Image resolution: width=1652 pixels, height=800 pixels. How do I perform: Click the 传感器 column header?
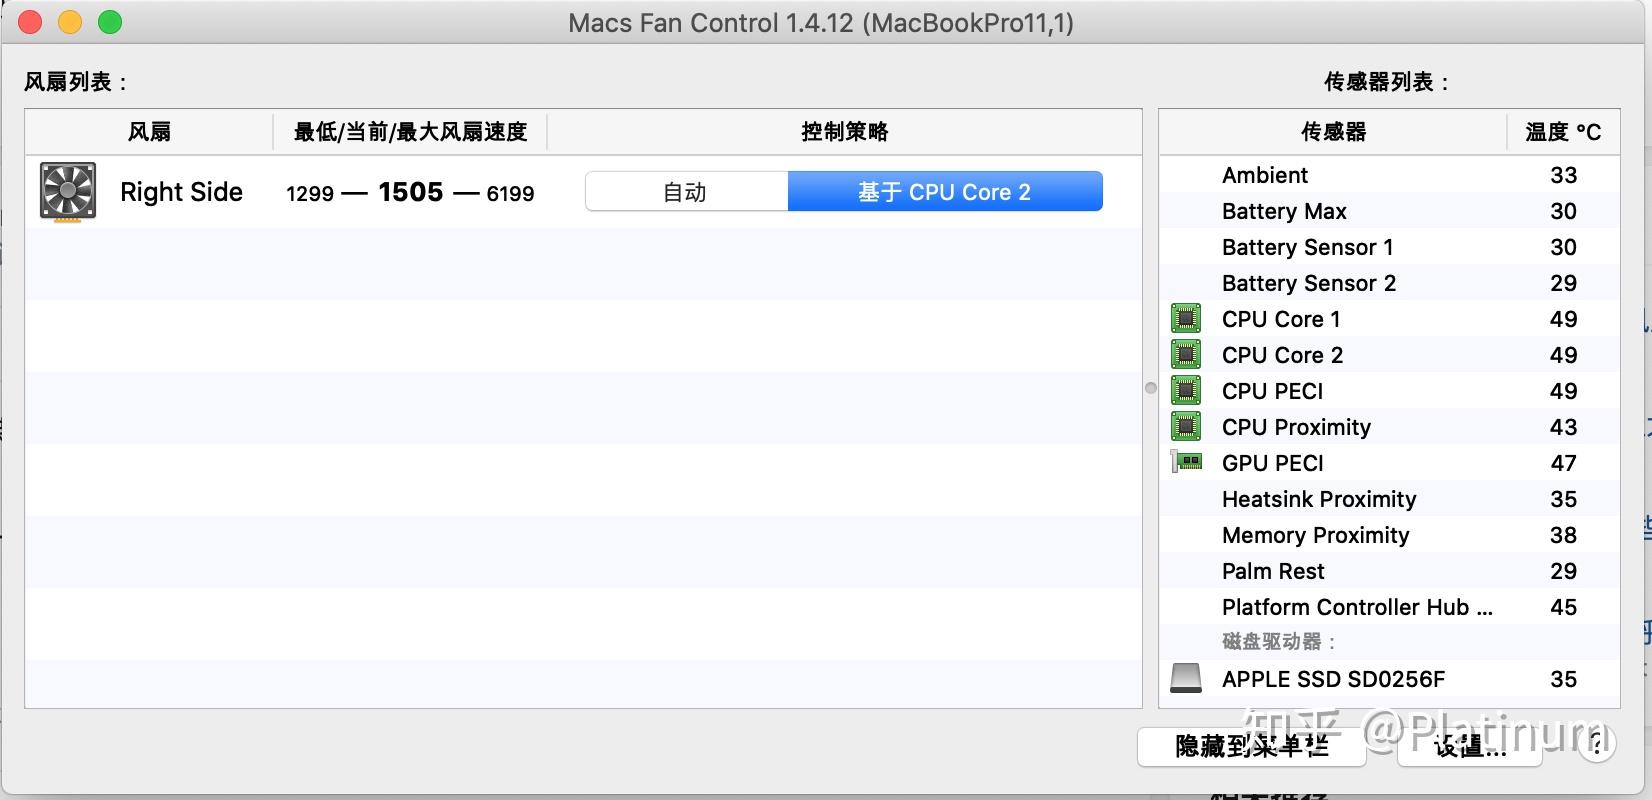coord(1333,132)
